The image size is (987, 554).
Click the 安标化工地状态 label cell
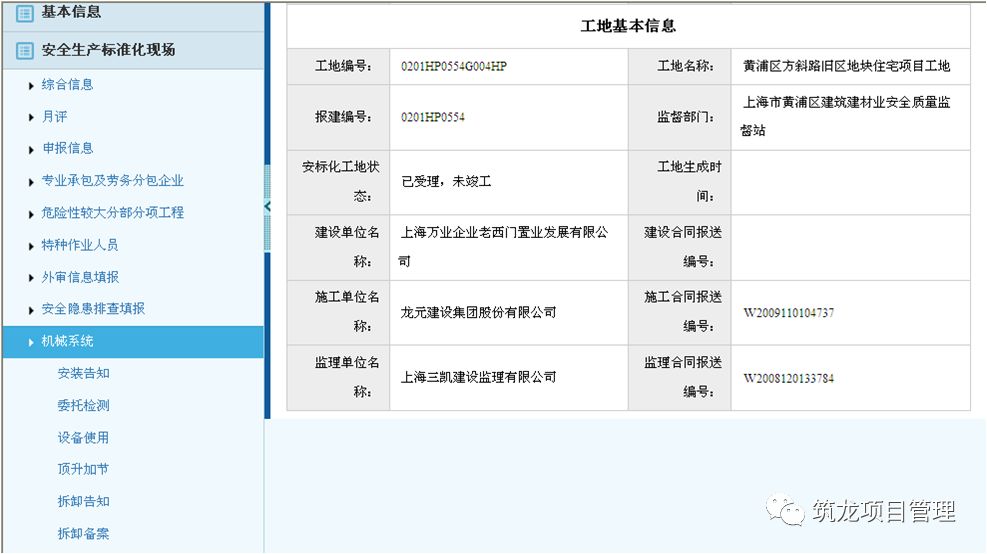(339, 182)
